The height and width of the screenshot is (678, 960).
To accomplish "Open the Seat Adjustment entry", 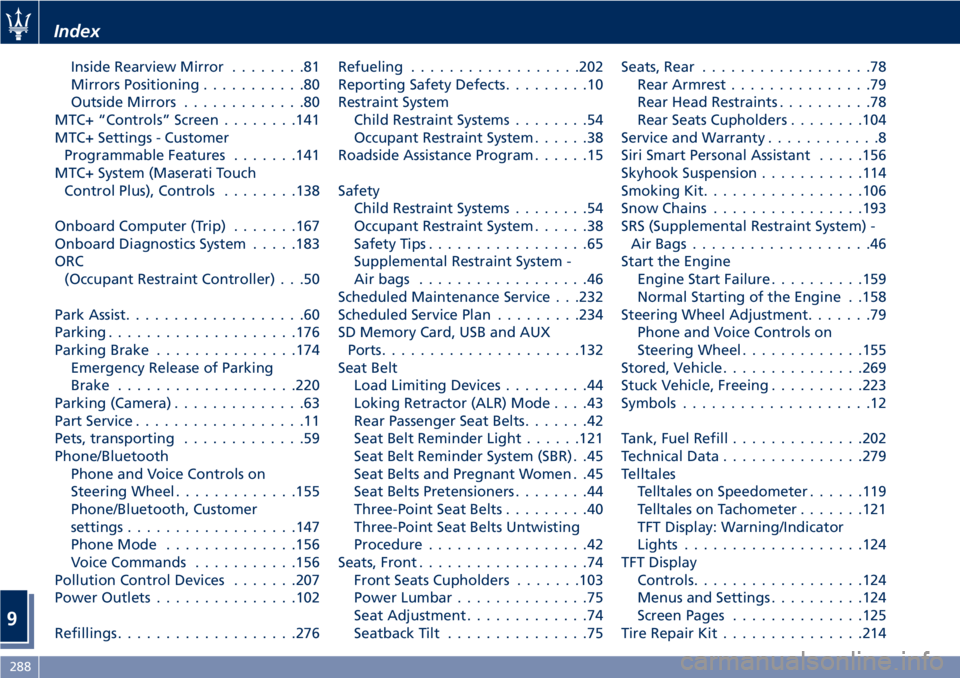I will pyautogui.click(x=478, y=616).
